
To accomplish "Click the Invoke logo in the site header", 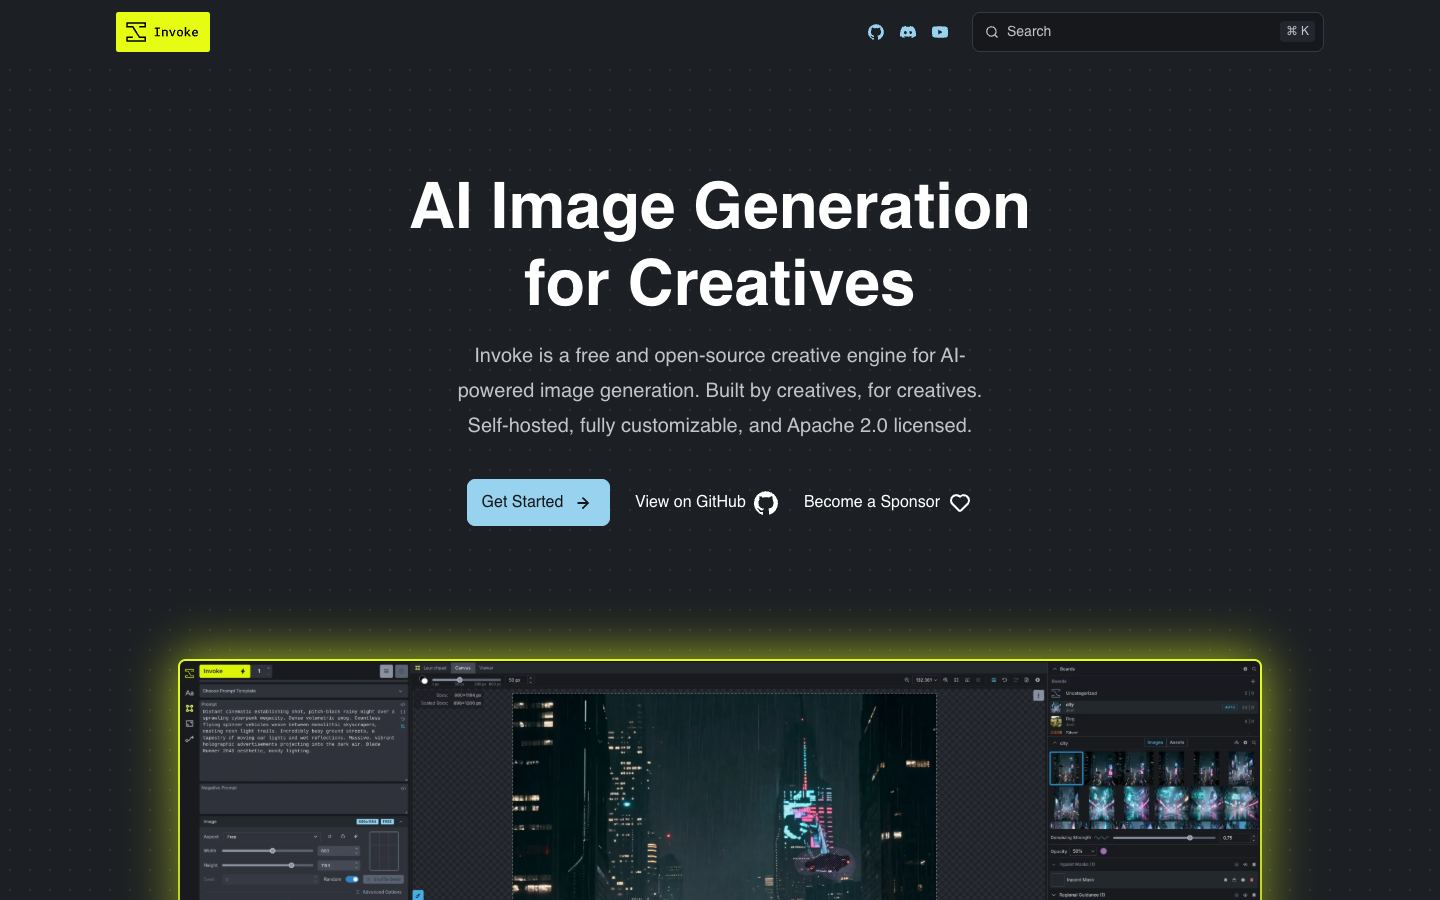I will 163,32.
